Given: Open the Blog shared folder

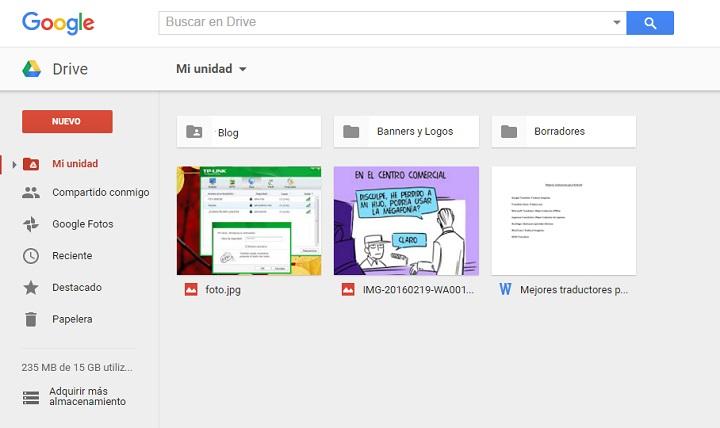Looking at the screenshot, I should pos(249,131).
